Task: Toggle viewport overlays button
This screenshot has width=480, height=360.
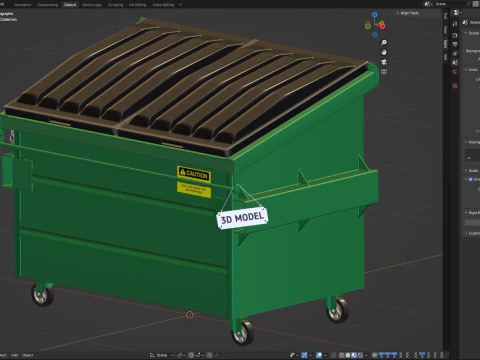Action: click(319, 355)
